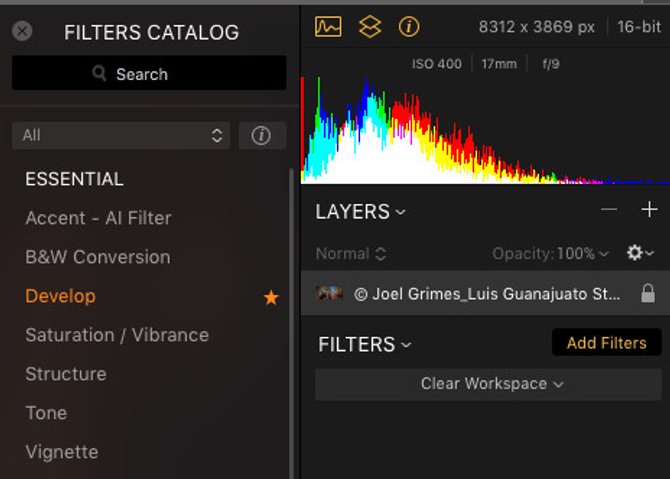Click the Search field in Filters Catalog
Screen dimensions: 670x479
[149, 73]
